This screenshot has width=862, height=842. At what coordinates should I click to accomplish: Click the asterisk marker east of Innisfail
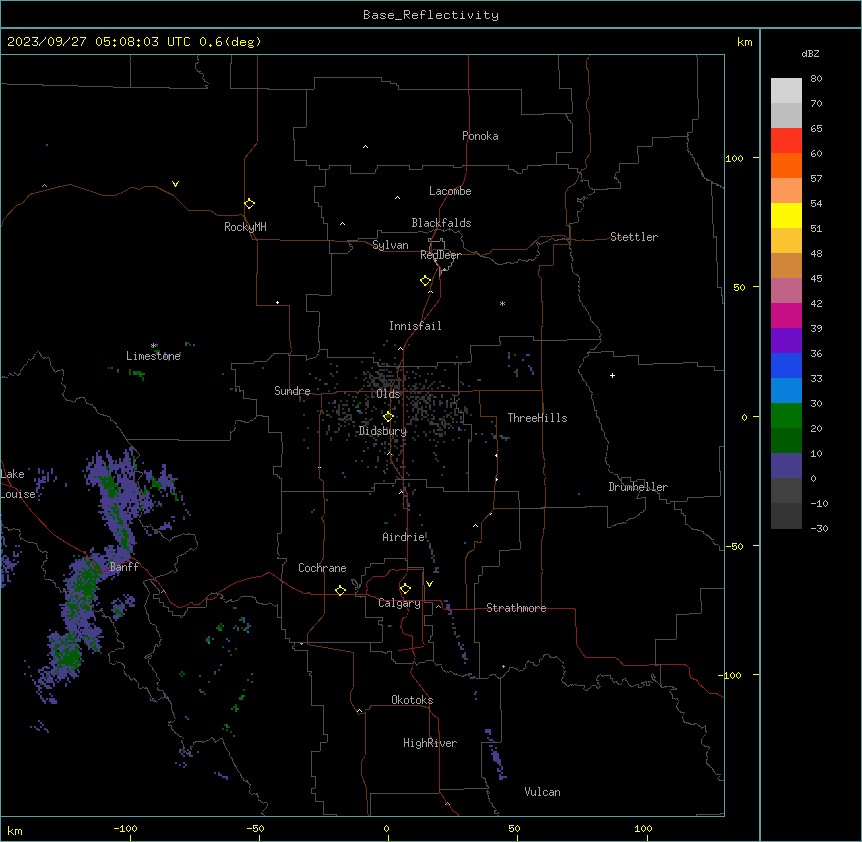click(x=502, y=303)
